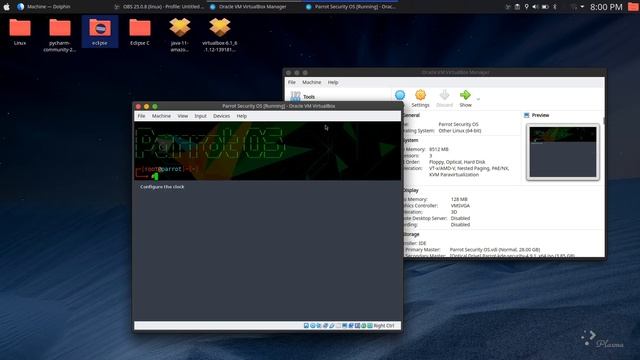Click the blue New toolbar icon in VirtualBox Manager
Image resolution: width=640 pixels, height=360 pixels.
point(400,96)
